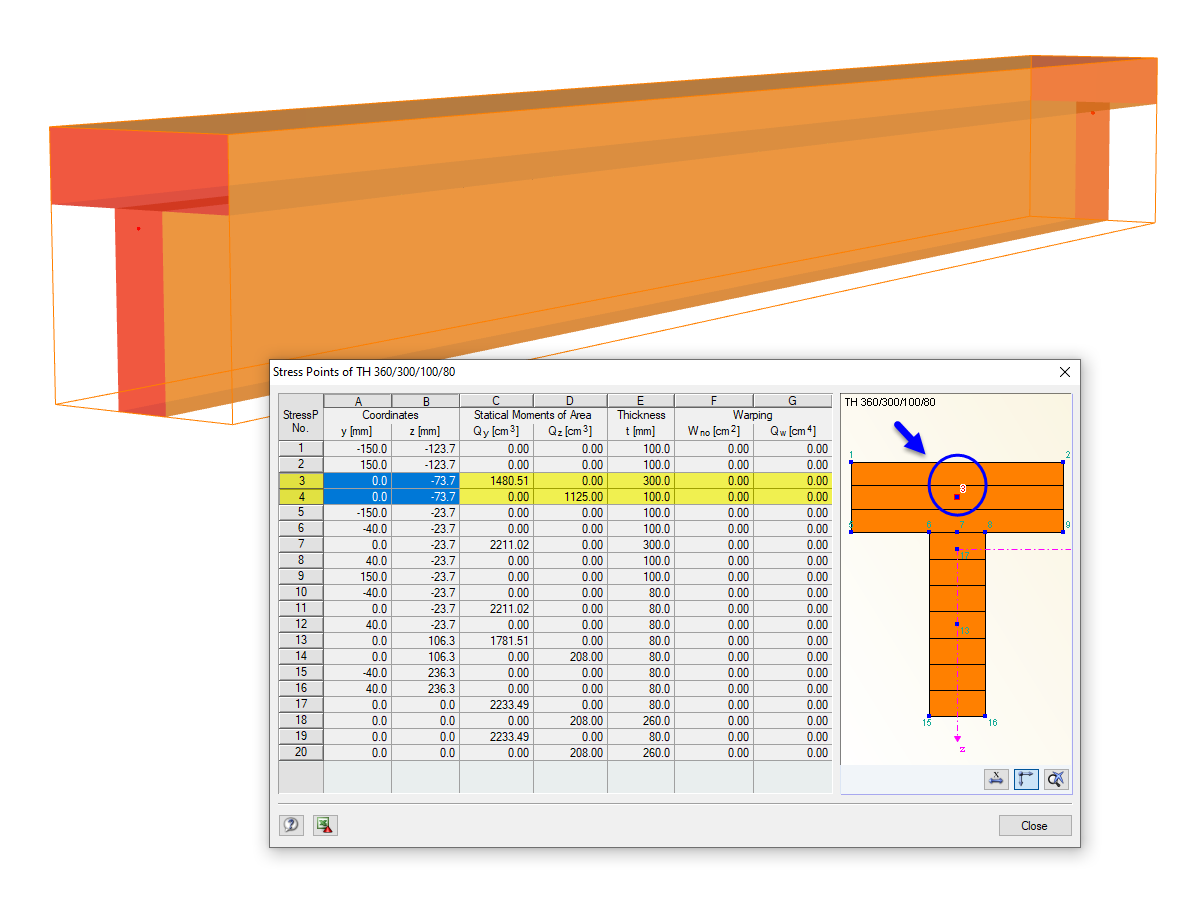Click the cell with value 1781.51
Image resolution: width=1200 pixels, height=900 pixels.
tap(497, 641)
